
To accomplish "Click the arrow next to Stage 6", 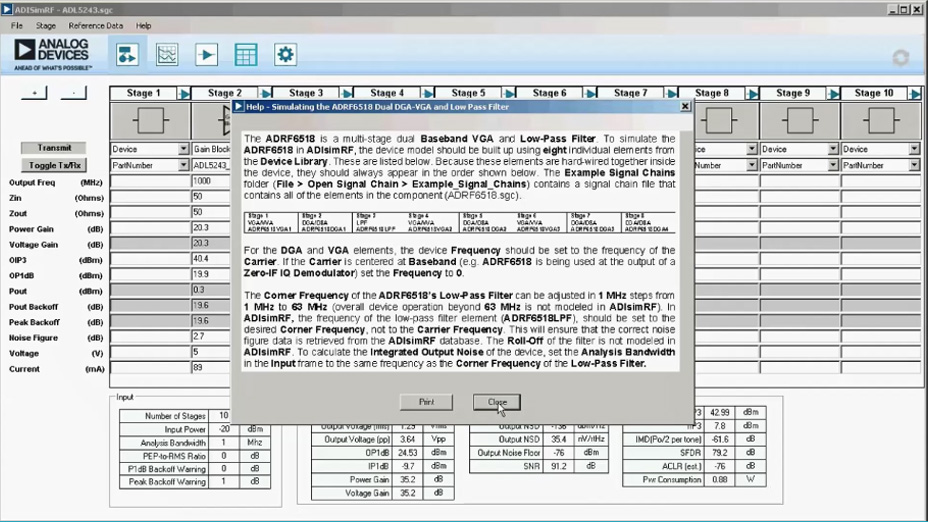I will coord(590,94).
